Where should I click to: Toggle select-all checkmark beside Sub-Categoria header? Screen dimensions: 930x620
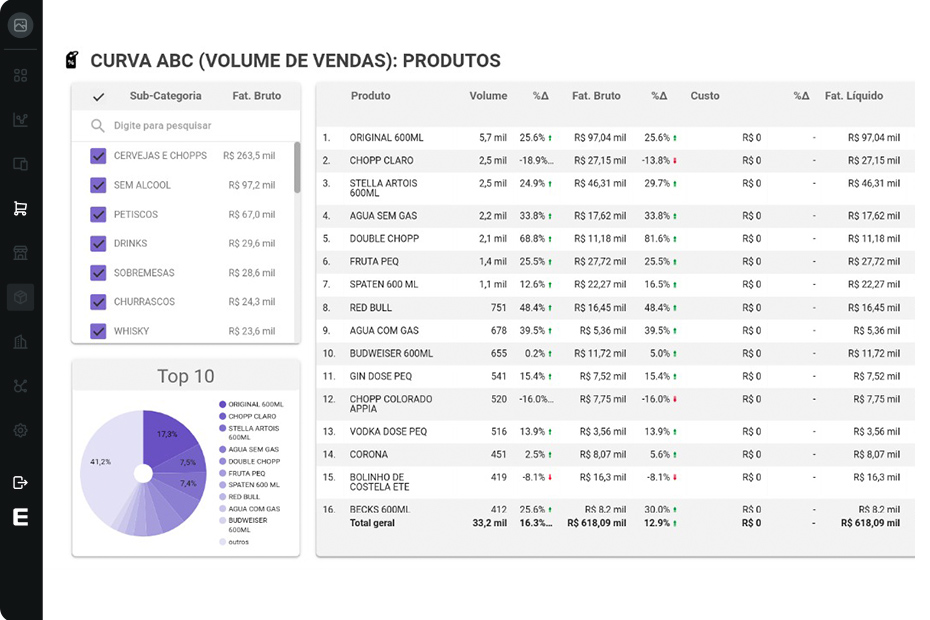pos(98,97)
